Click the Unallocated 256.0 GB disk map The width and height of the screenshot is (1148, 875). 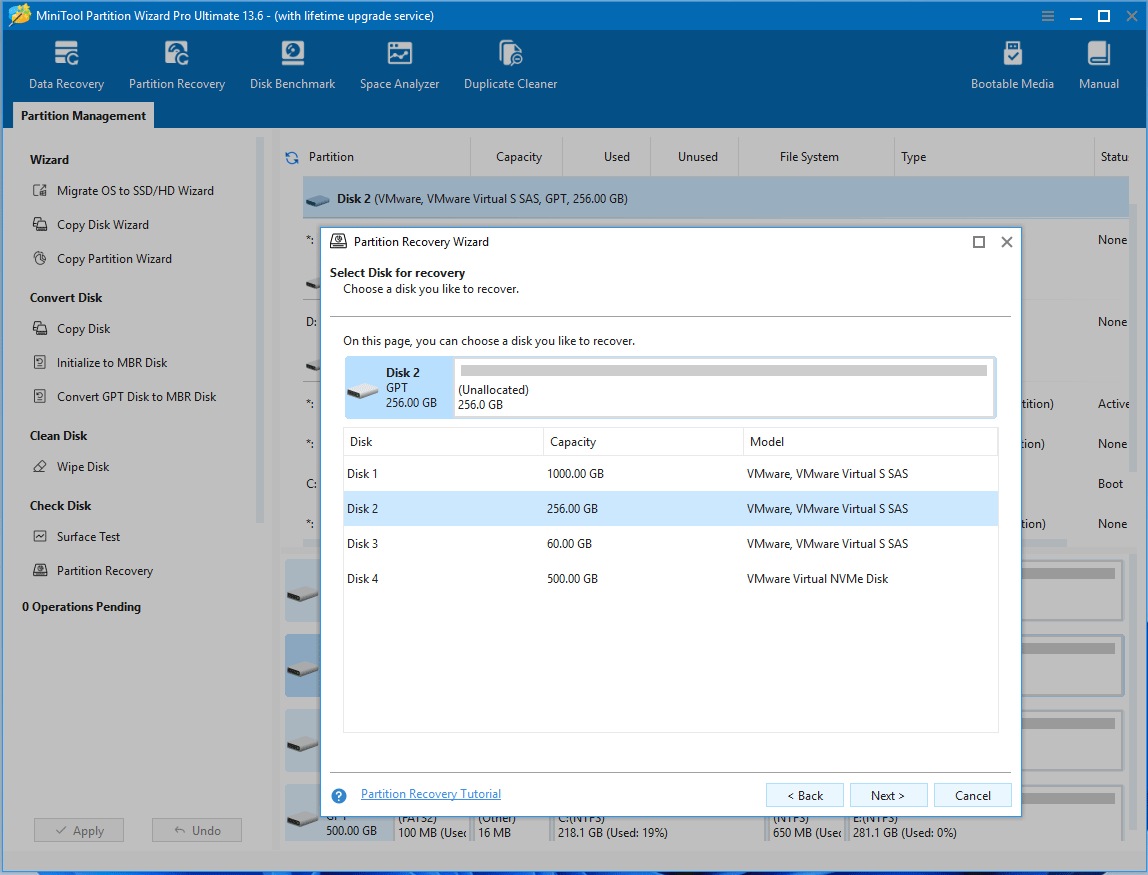[x=723, y=387]
